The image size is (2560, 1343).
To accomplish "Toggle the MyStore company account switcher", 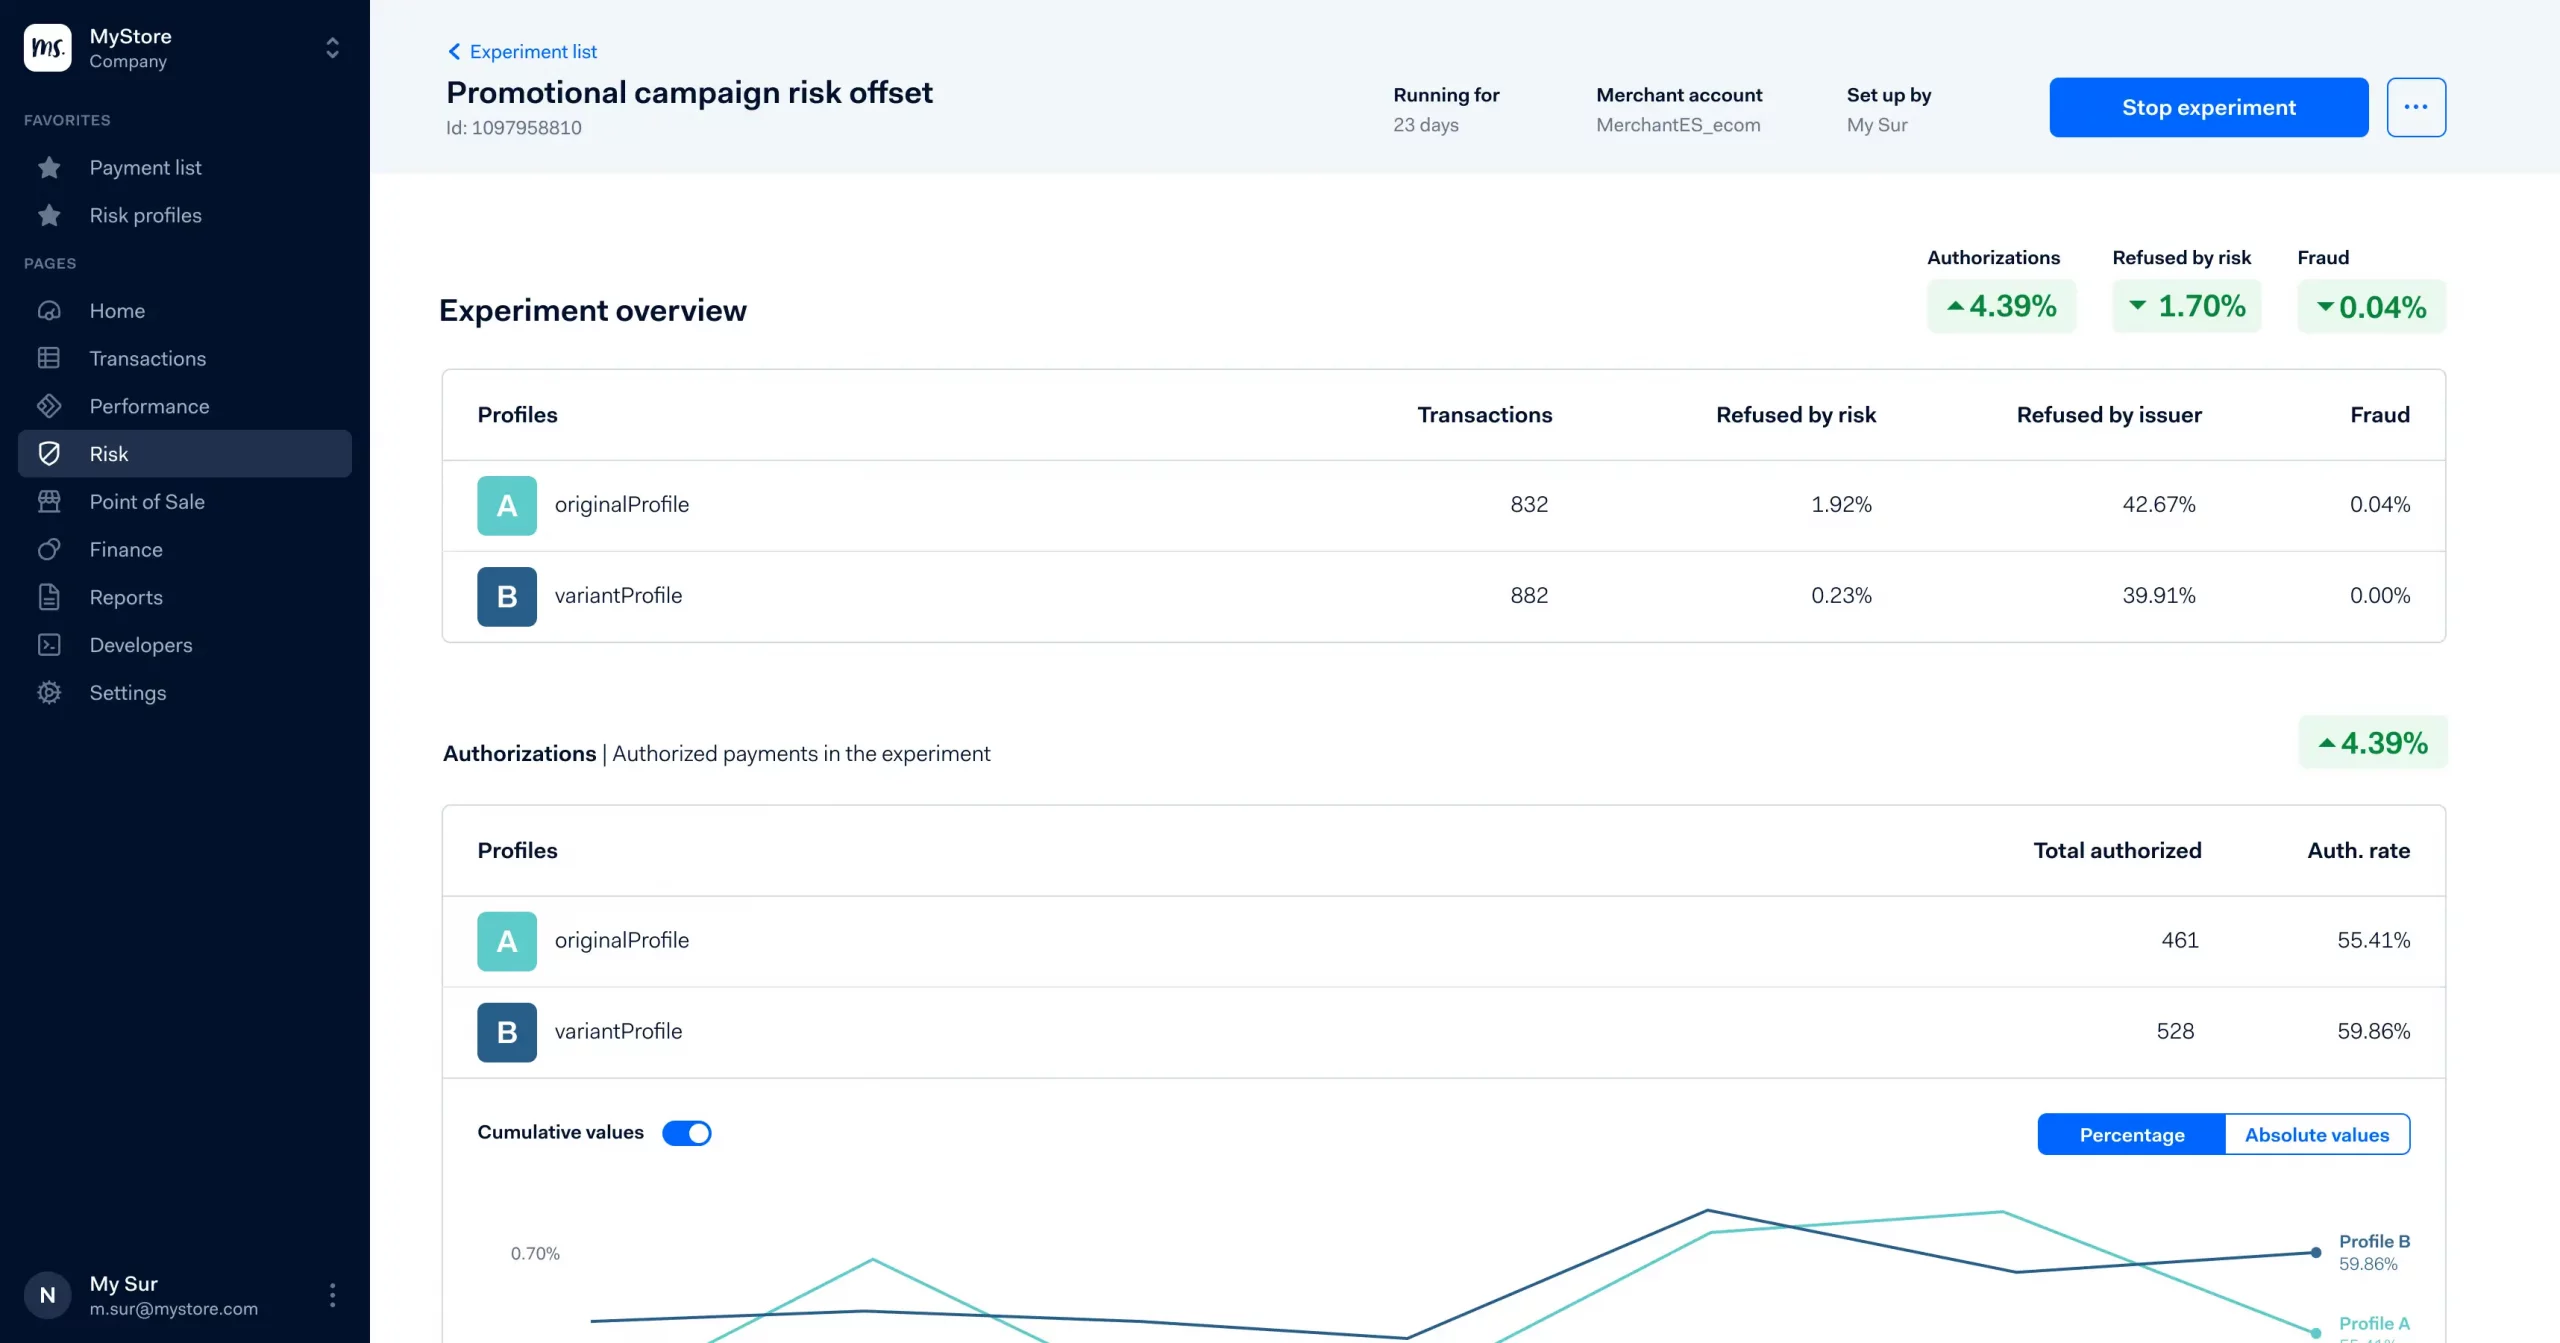I will [x=332, y=47].
